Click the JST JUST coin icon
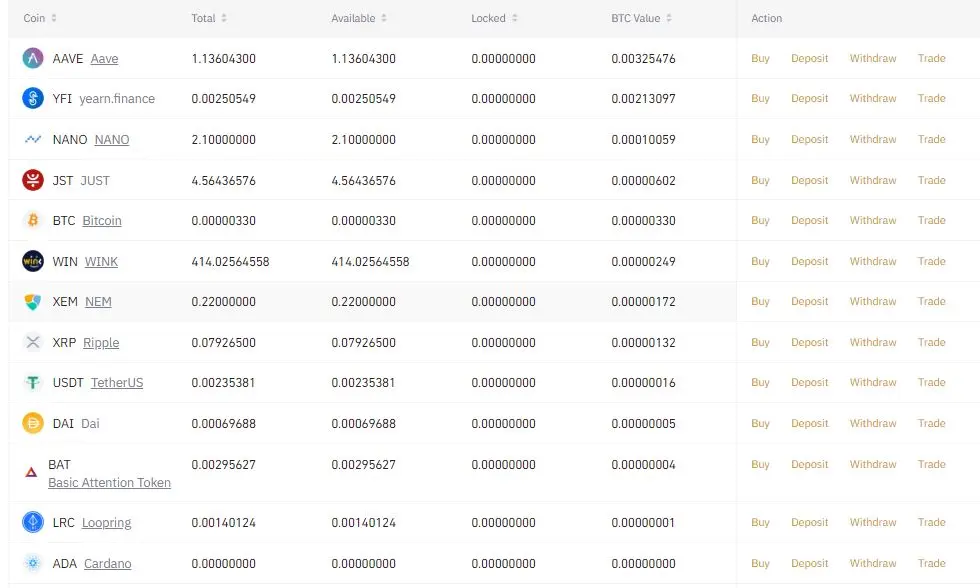The width and height of the screenshot is (980, 588). pyautogui.click(x=32, y=180)
